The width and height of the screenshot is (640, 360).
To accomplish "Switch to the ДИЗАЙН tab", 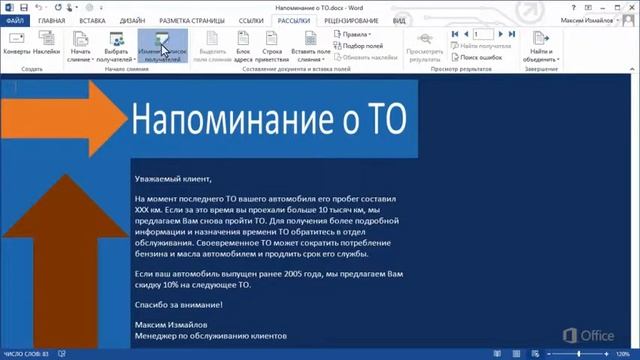I will point(132,20).
